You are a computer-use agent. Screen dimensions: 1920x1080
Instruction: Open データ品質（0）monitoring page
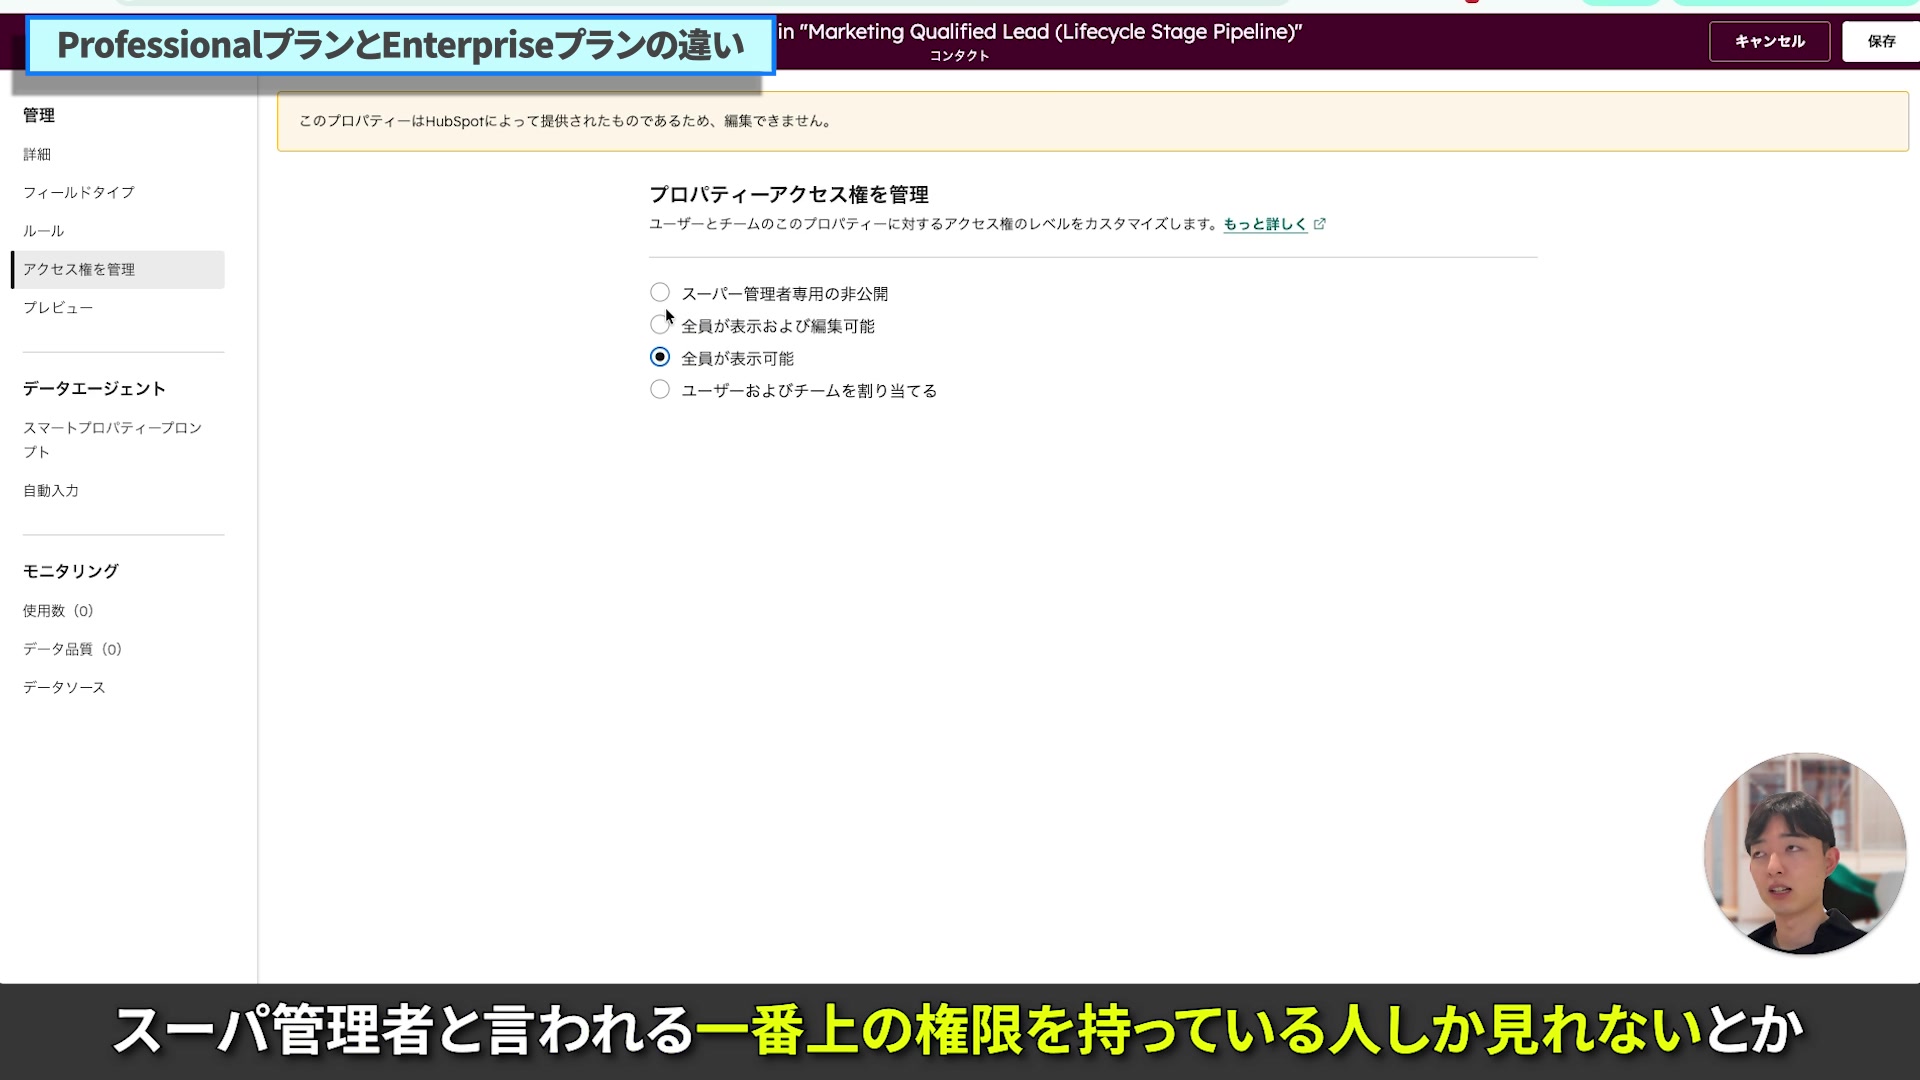point(72,648)
